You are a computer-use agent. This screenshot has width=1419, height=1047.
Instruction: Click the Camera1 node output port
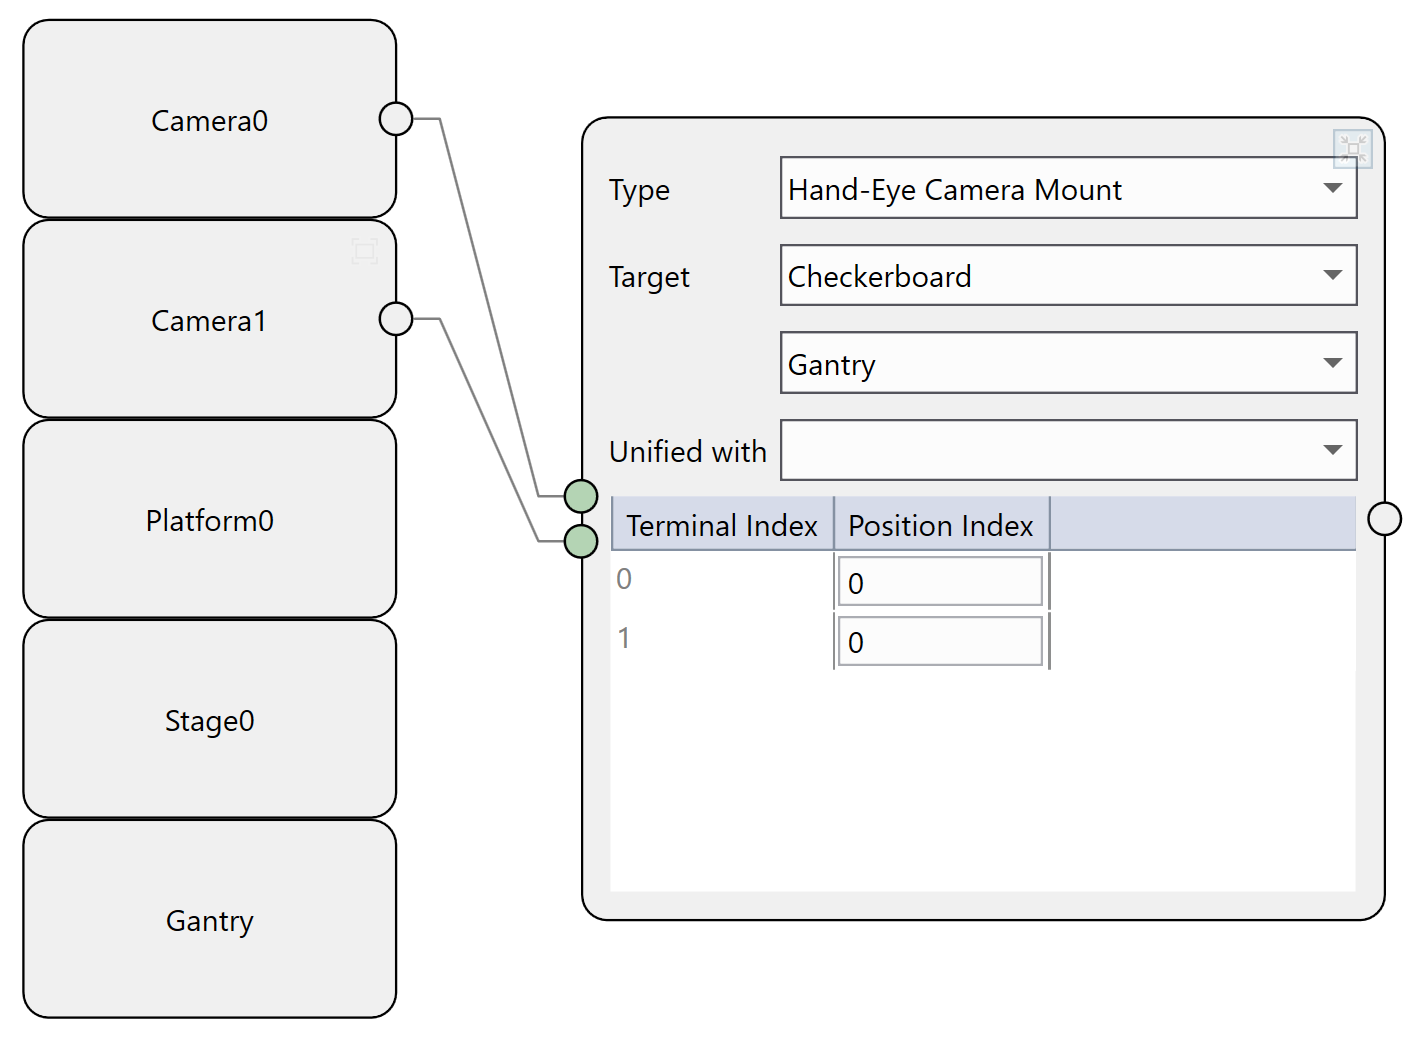(x=396, y=319)
